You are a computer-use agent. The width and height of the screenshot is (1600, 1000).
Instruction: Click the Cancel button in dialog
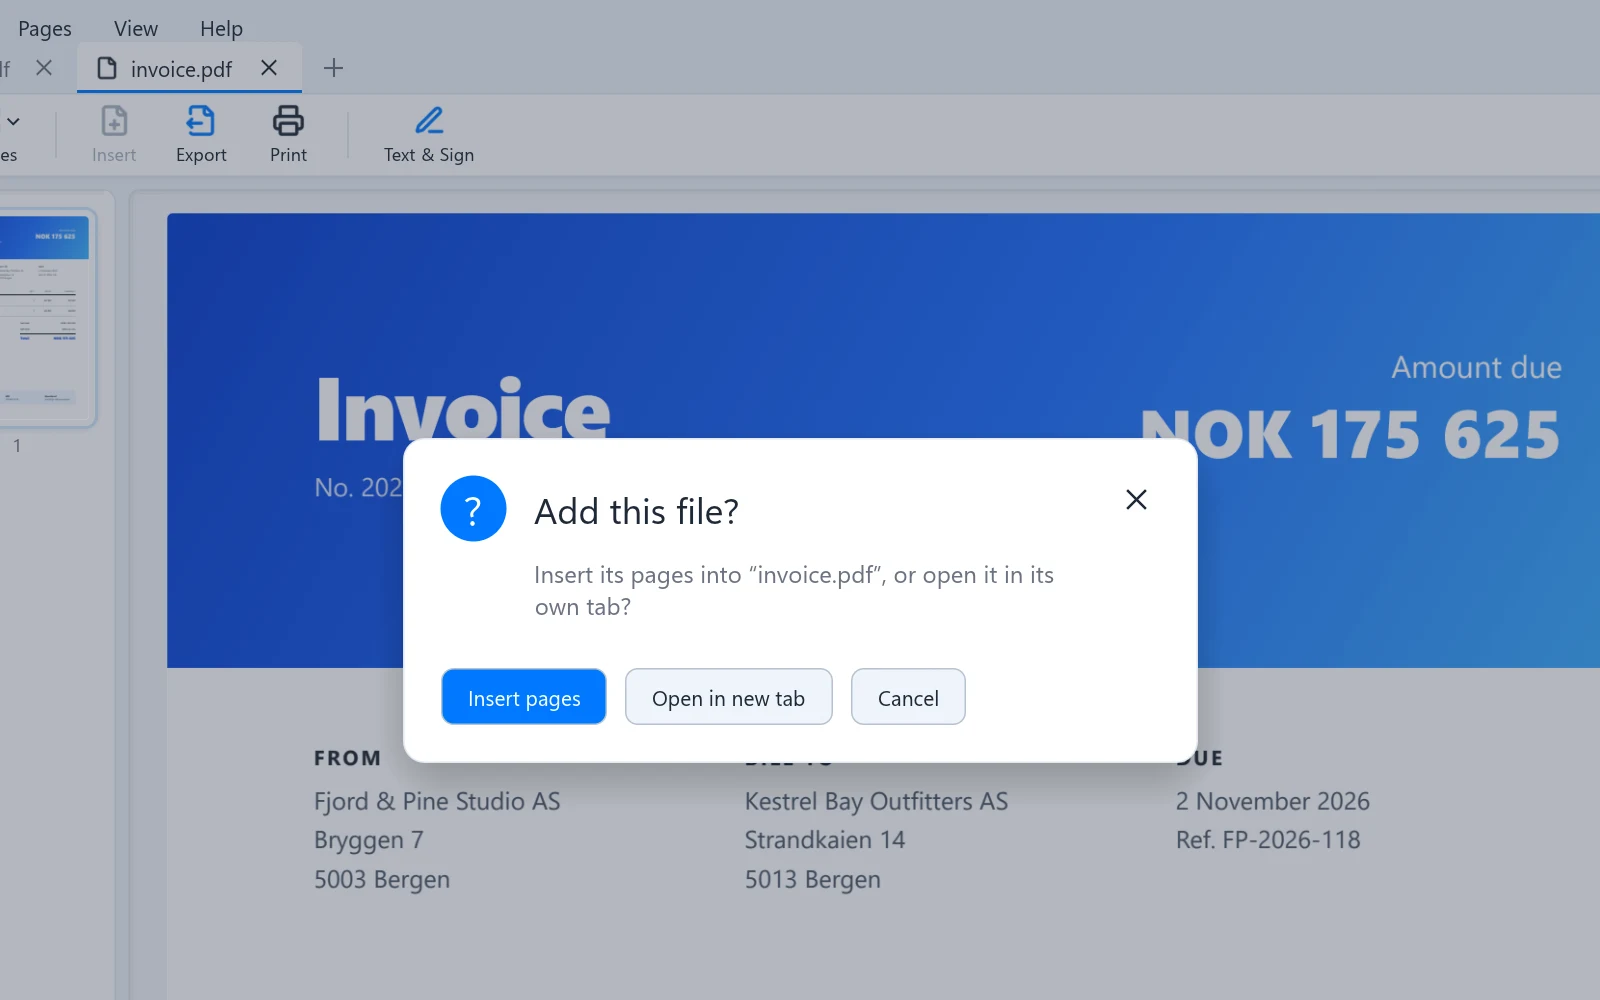pyautogui.click(x=908, y=697)
